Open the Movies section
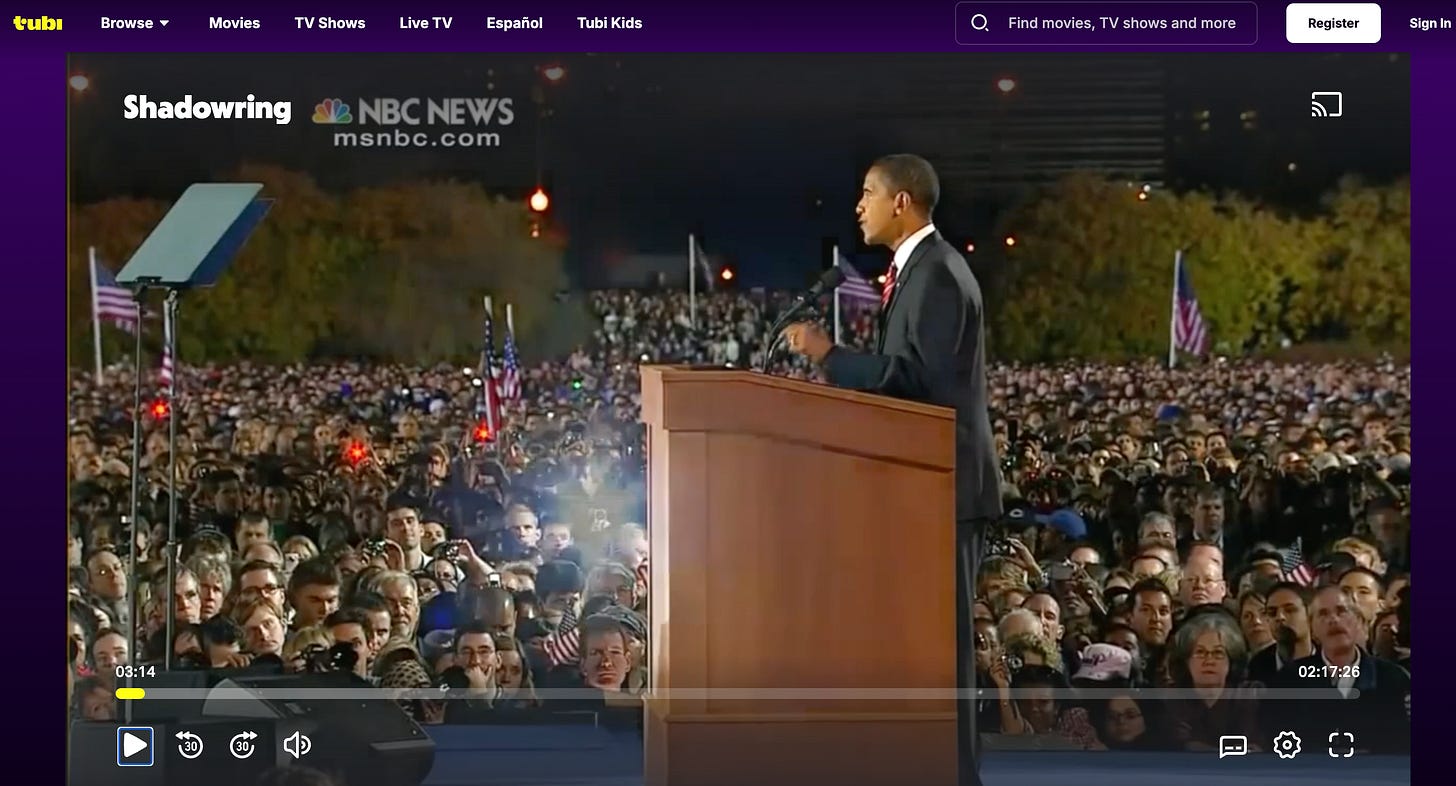 tap(234, 22)
